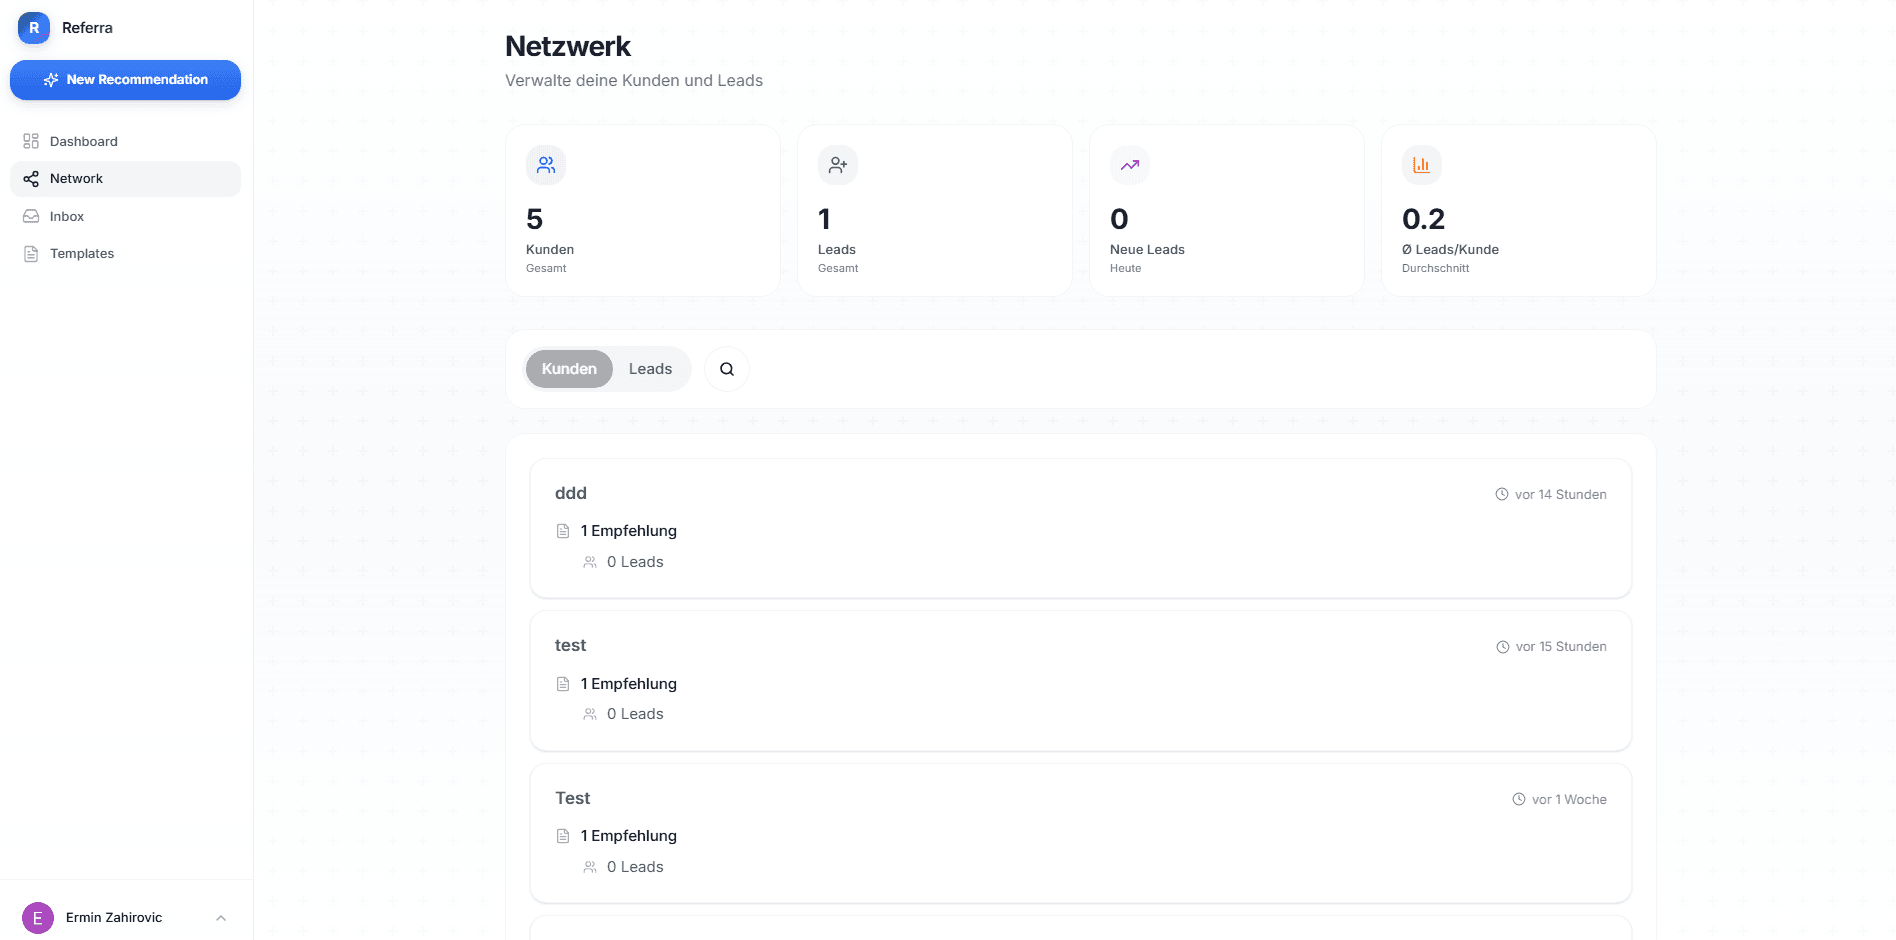Click the 5 Kunden Gesamt stat card
Image resolution: width=1896 pixels, height=940 pixels.
[x=643, y=210]
